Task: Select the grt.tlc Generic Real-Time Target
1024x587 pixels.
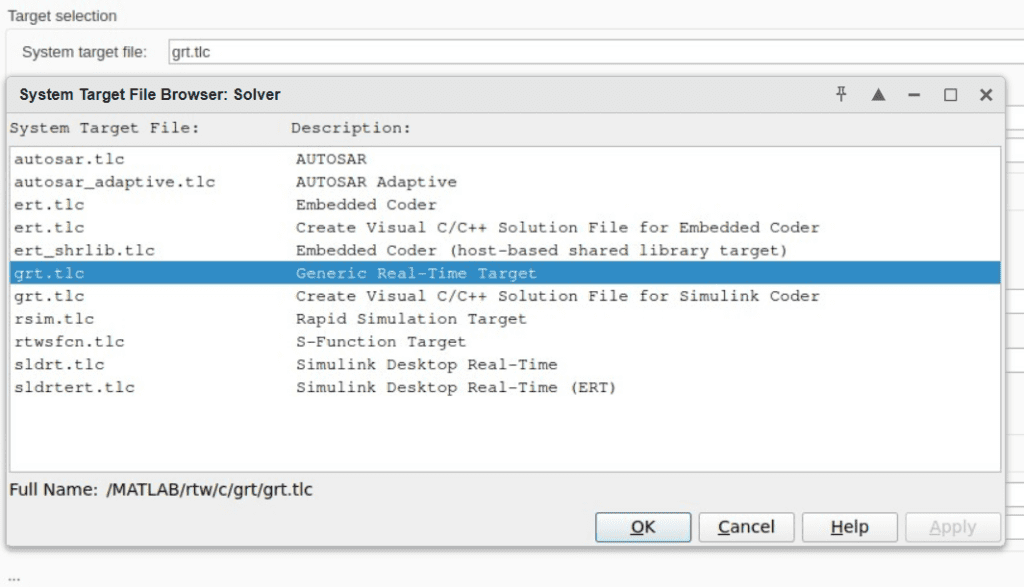Action: (x=300, y=272)
